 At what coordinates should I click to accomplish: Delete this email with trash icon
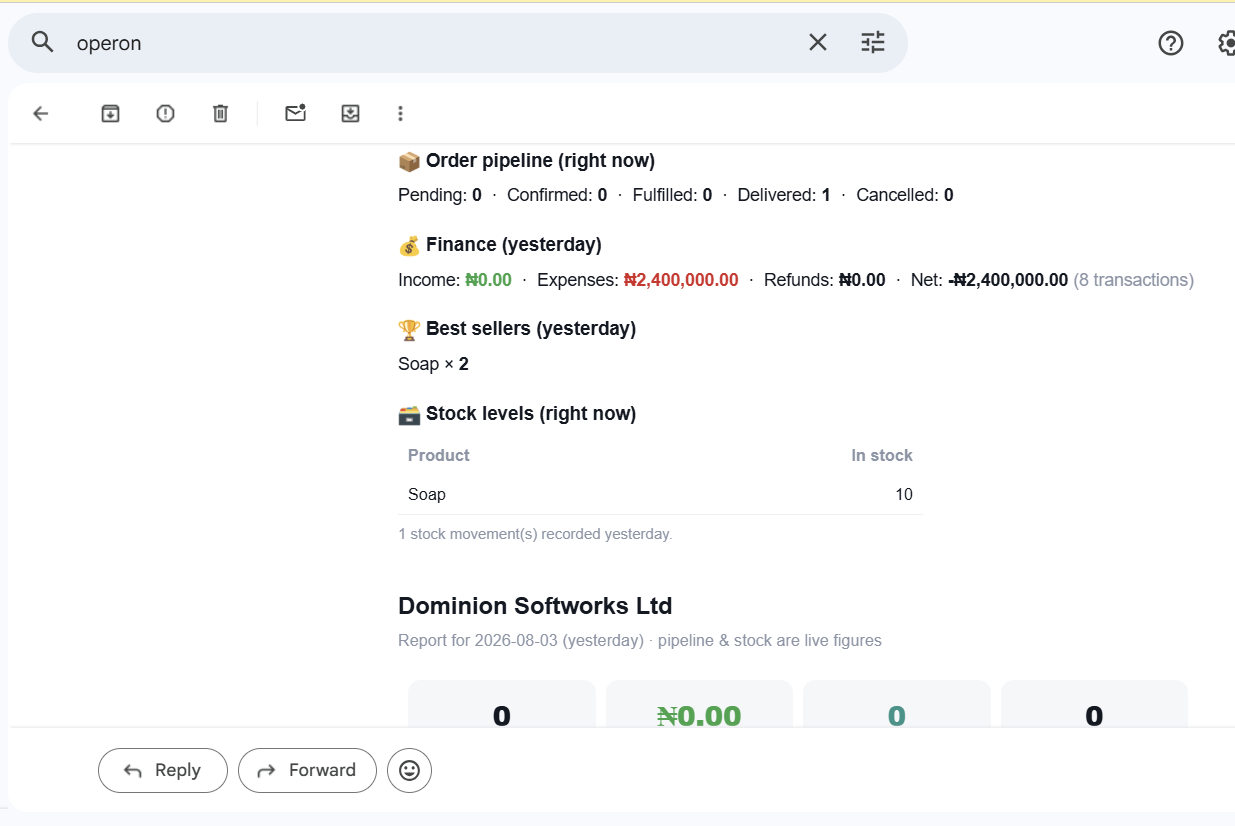point(220,114)
